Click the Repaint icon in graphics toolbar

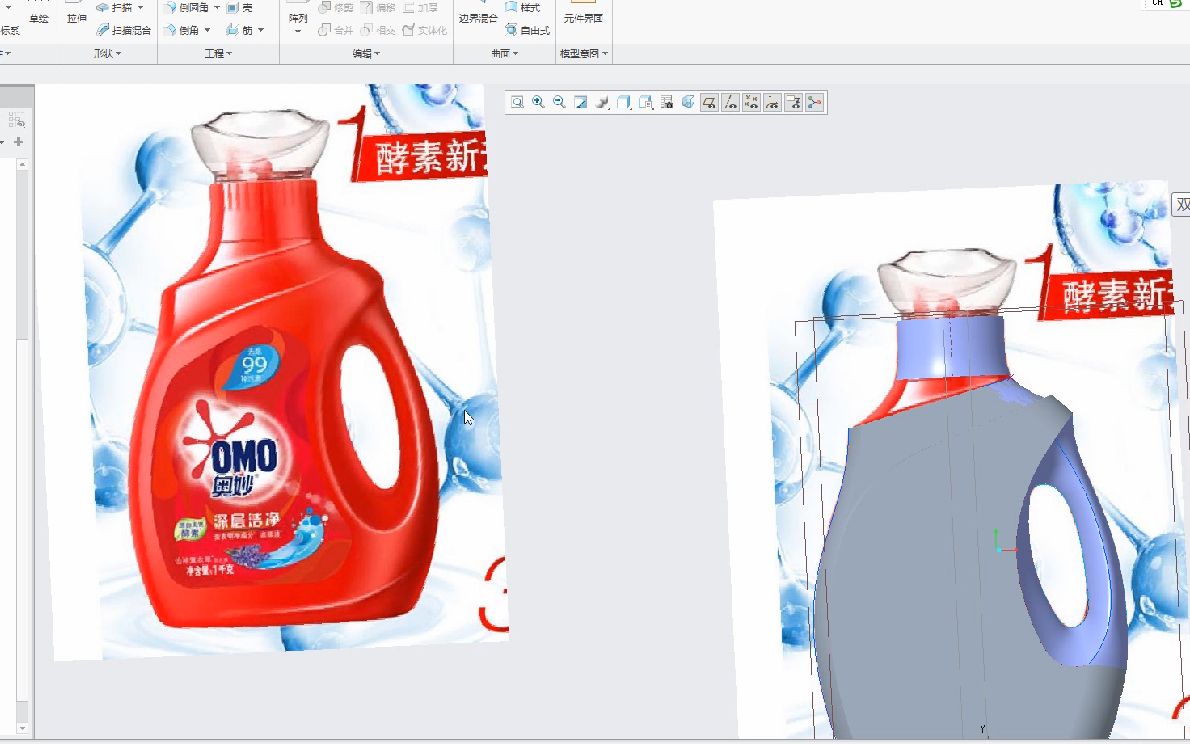(581, 102)
